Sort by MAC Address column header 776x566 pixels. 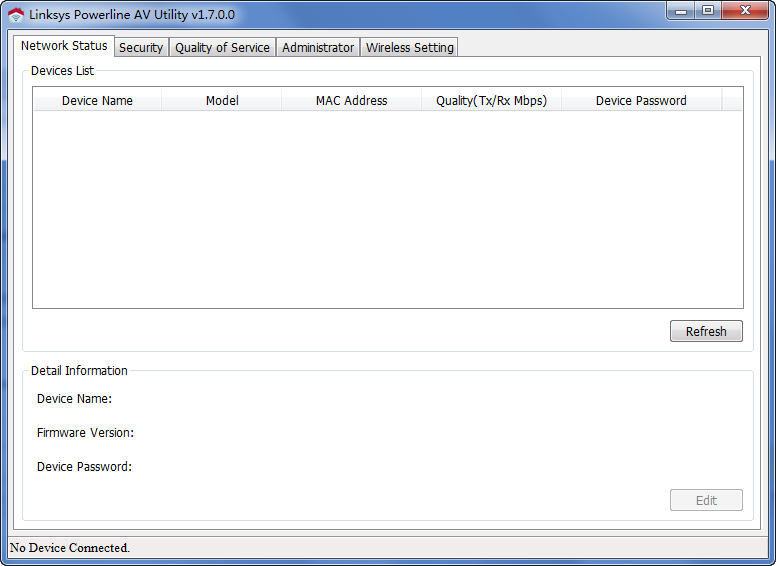click(351, 100)
